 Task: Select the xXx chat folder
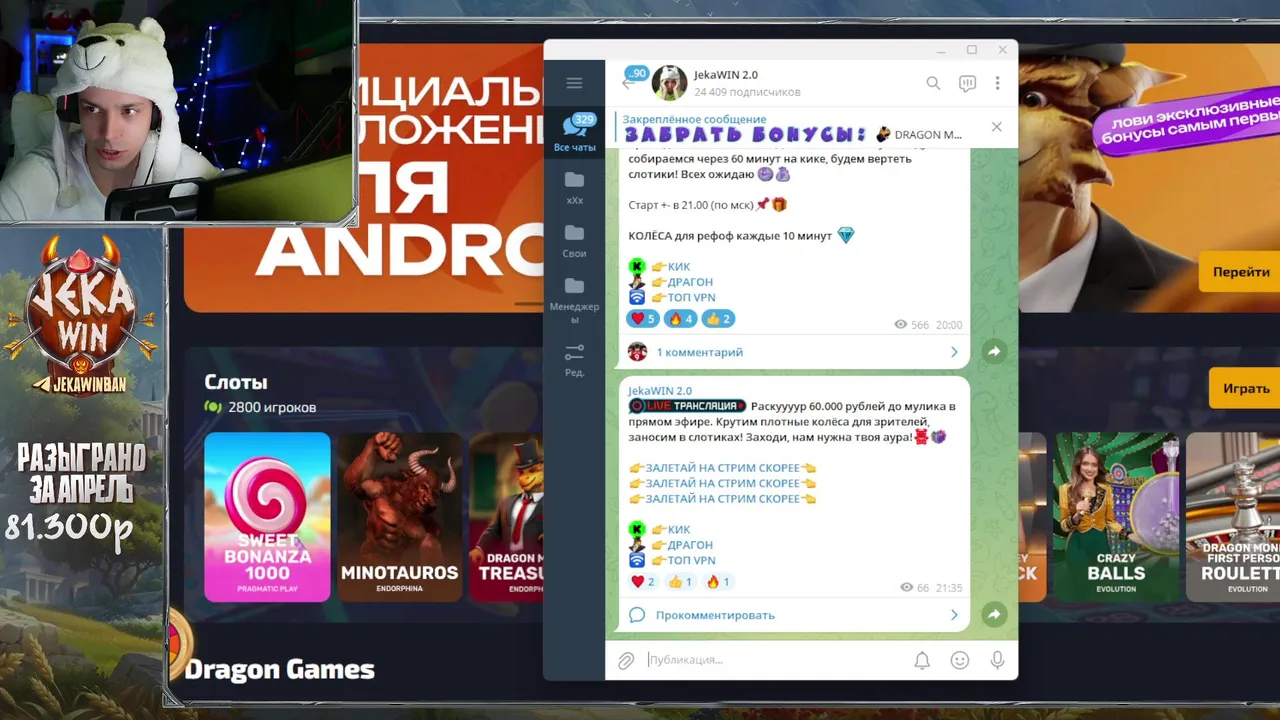click(574, 187)
